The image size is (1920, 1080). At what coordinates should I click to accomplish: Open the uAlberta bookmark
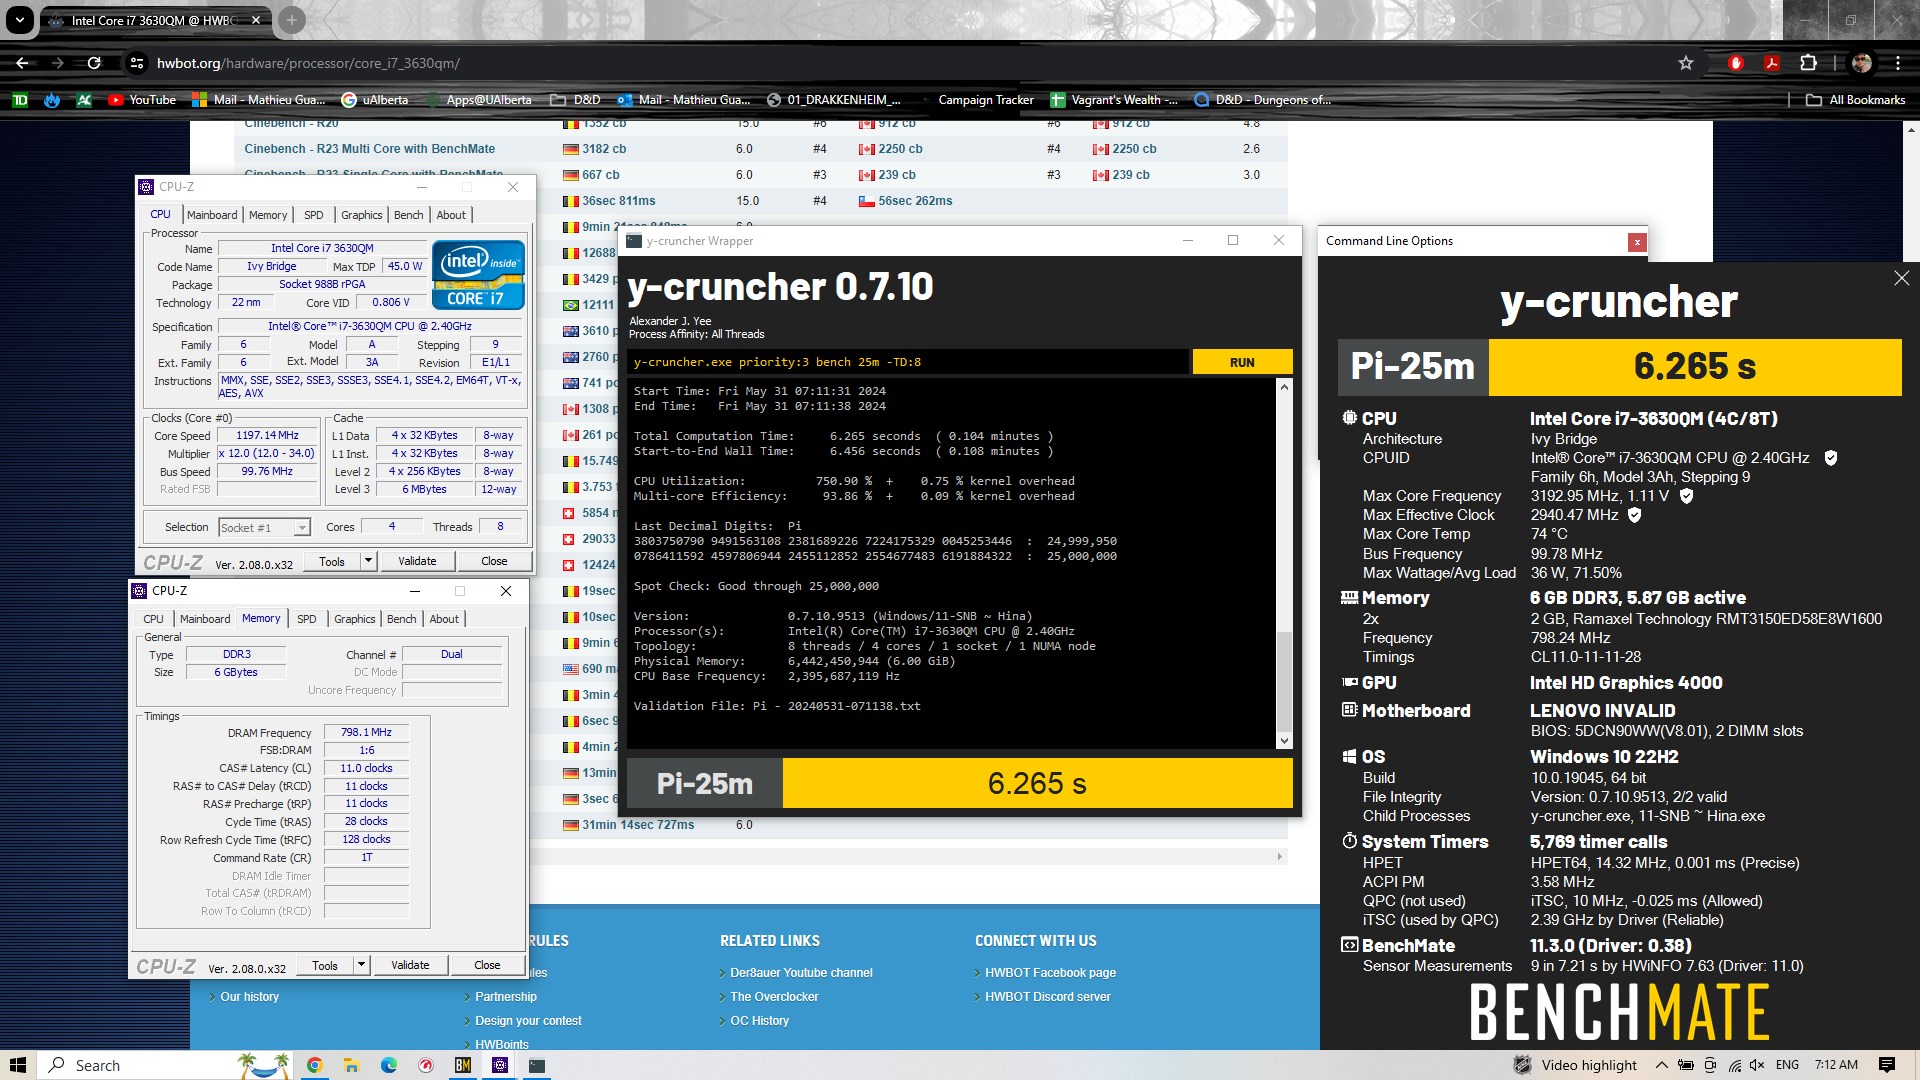click(375, 100)
